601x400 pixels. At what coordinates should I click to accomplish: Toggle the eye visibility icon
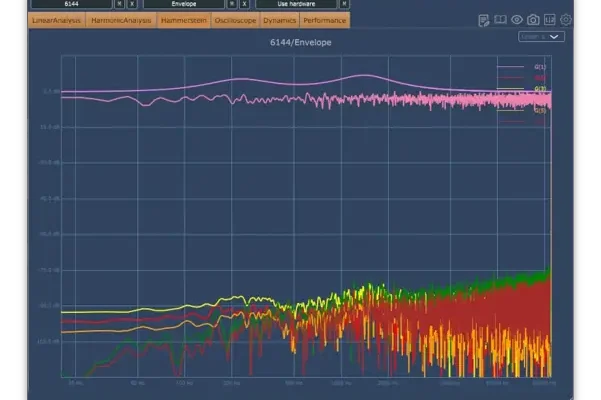pyautogui.click(x=517, y=20)
